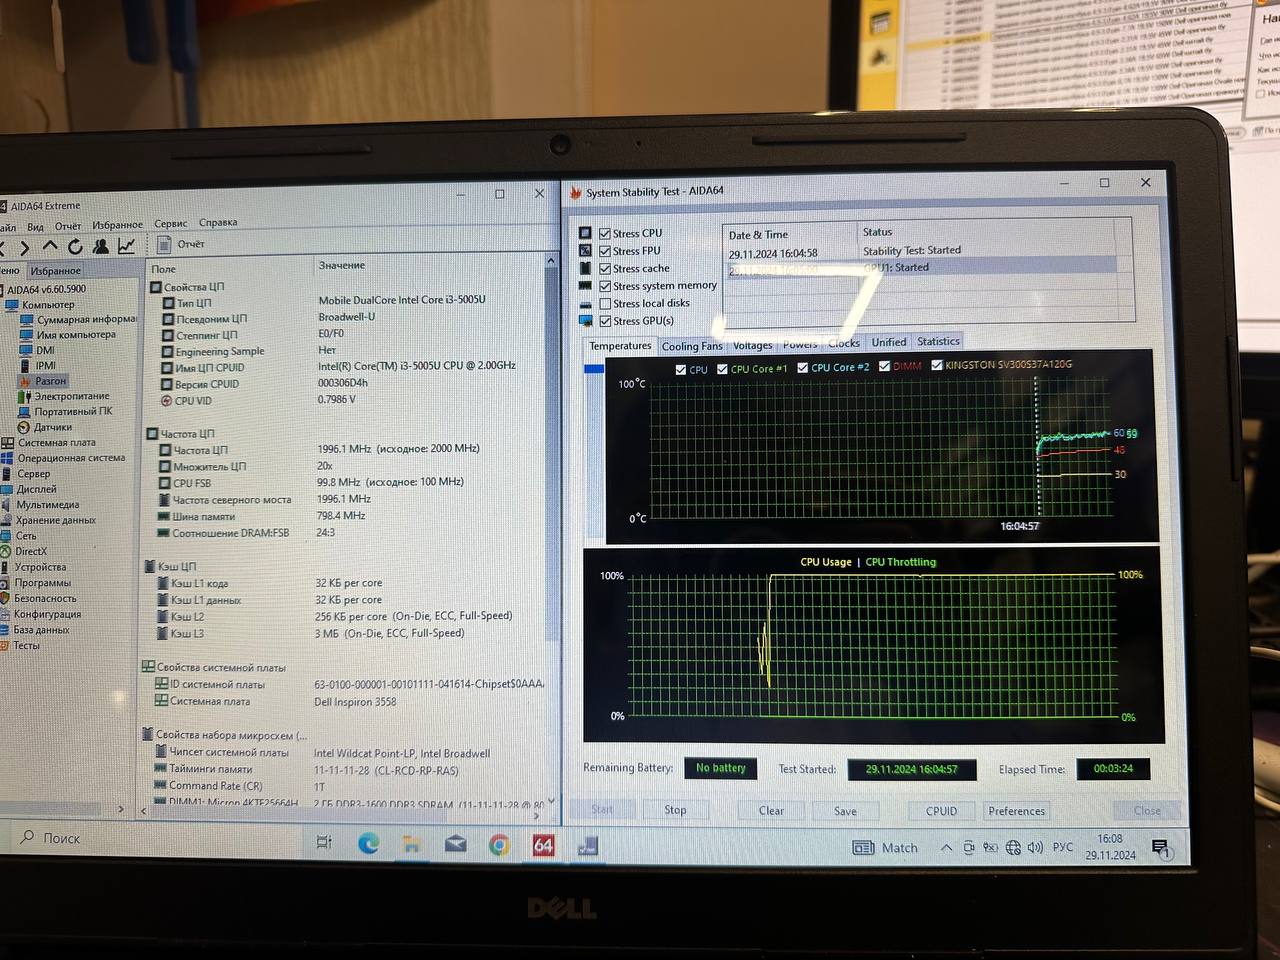Toggle the CPU Core #2 graph checkbox

click(x=803, y=368)
